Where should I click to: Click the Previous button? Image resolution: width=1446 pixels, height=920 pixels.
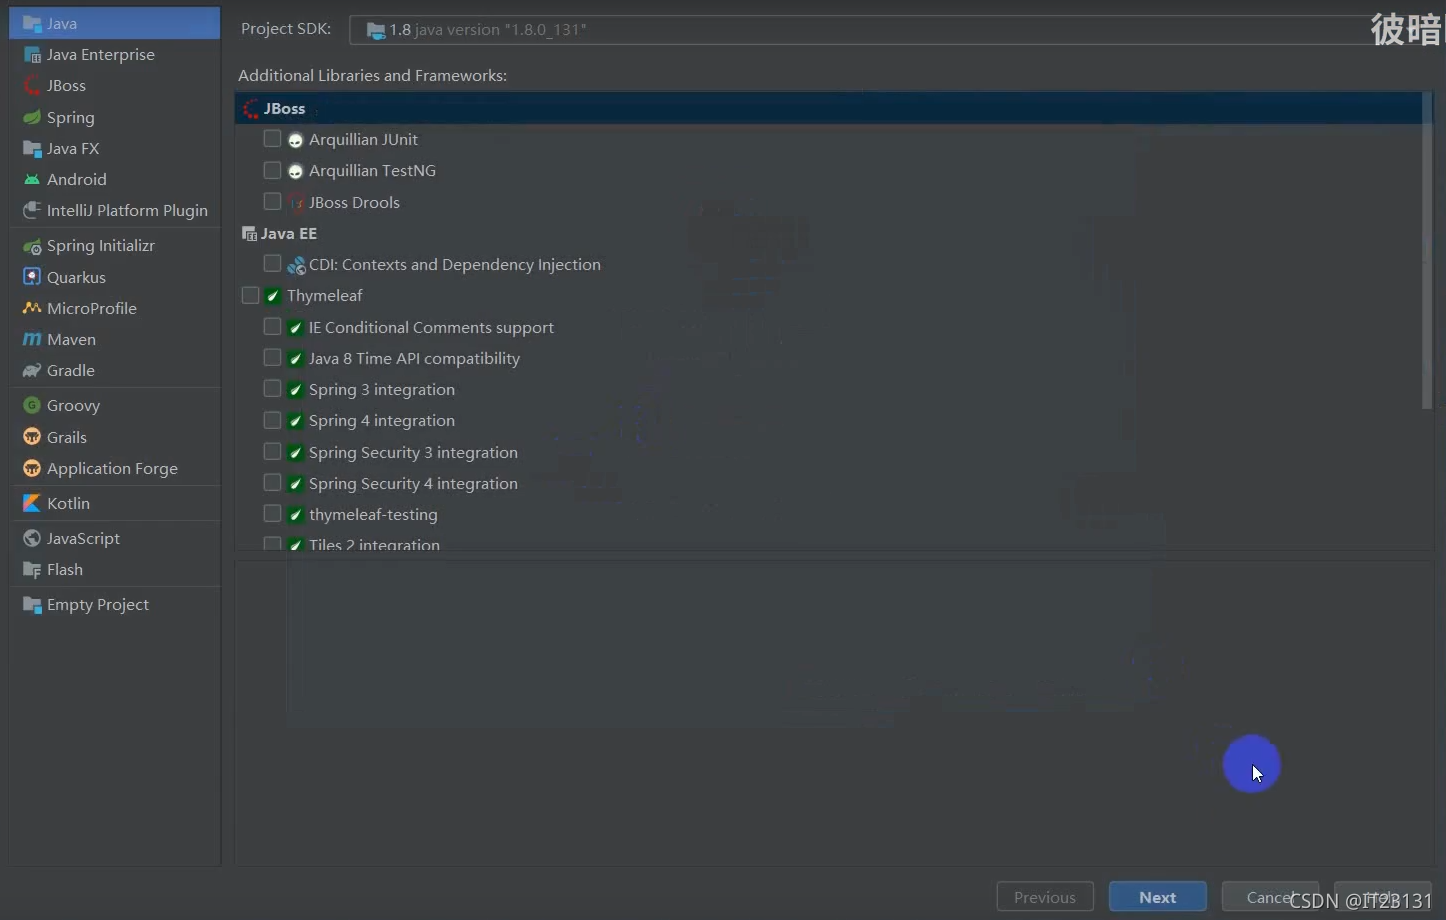pos(1045,897)
